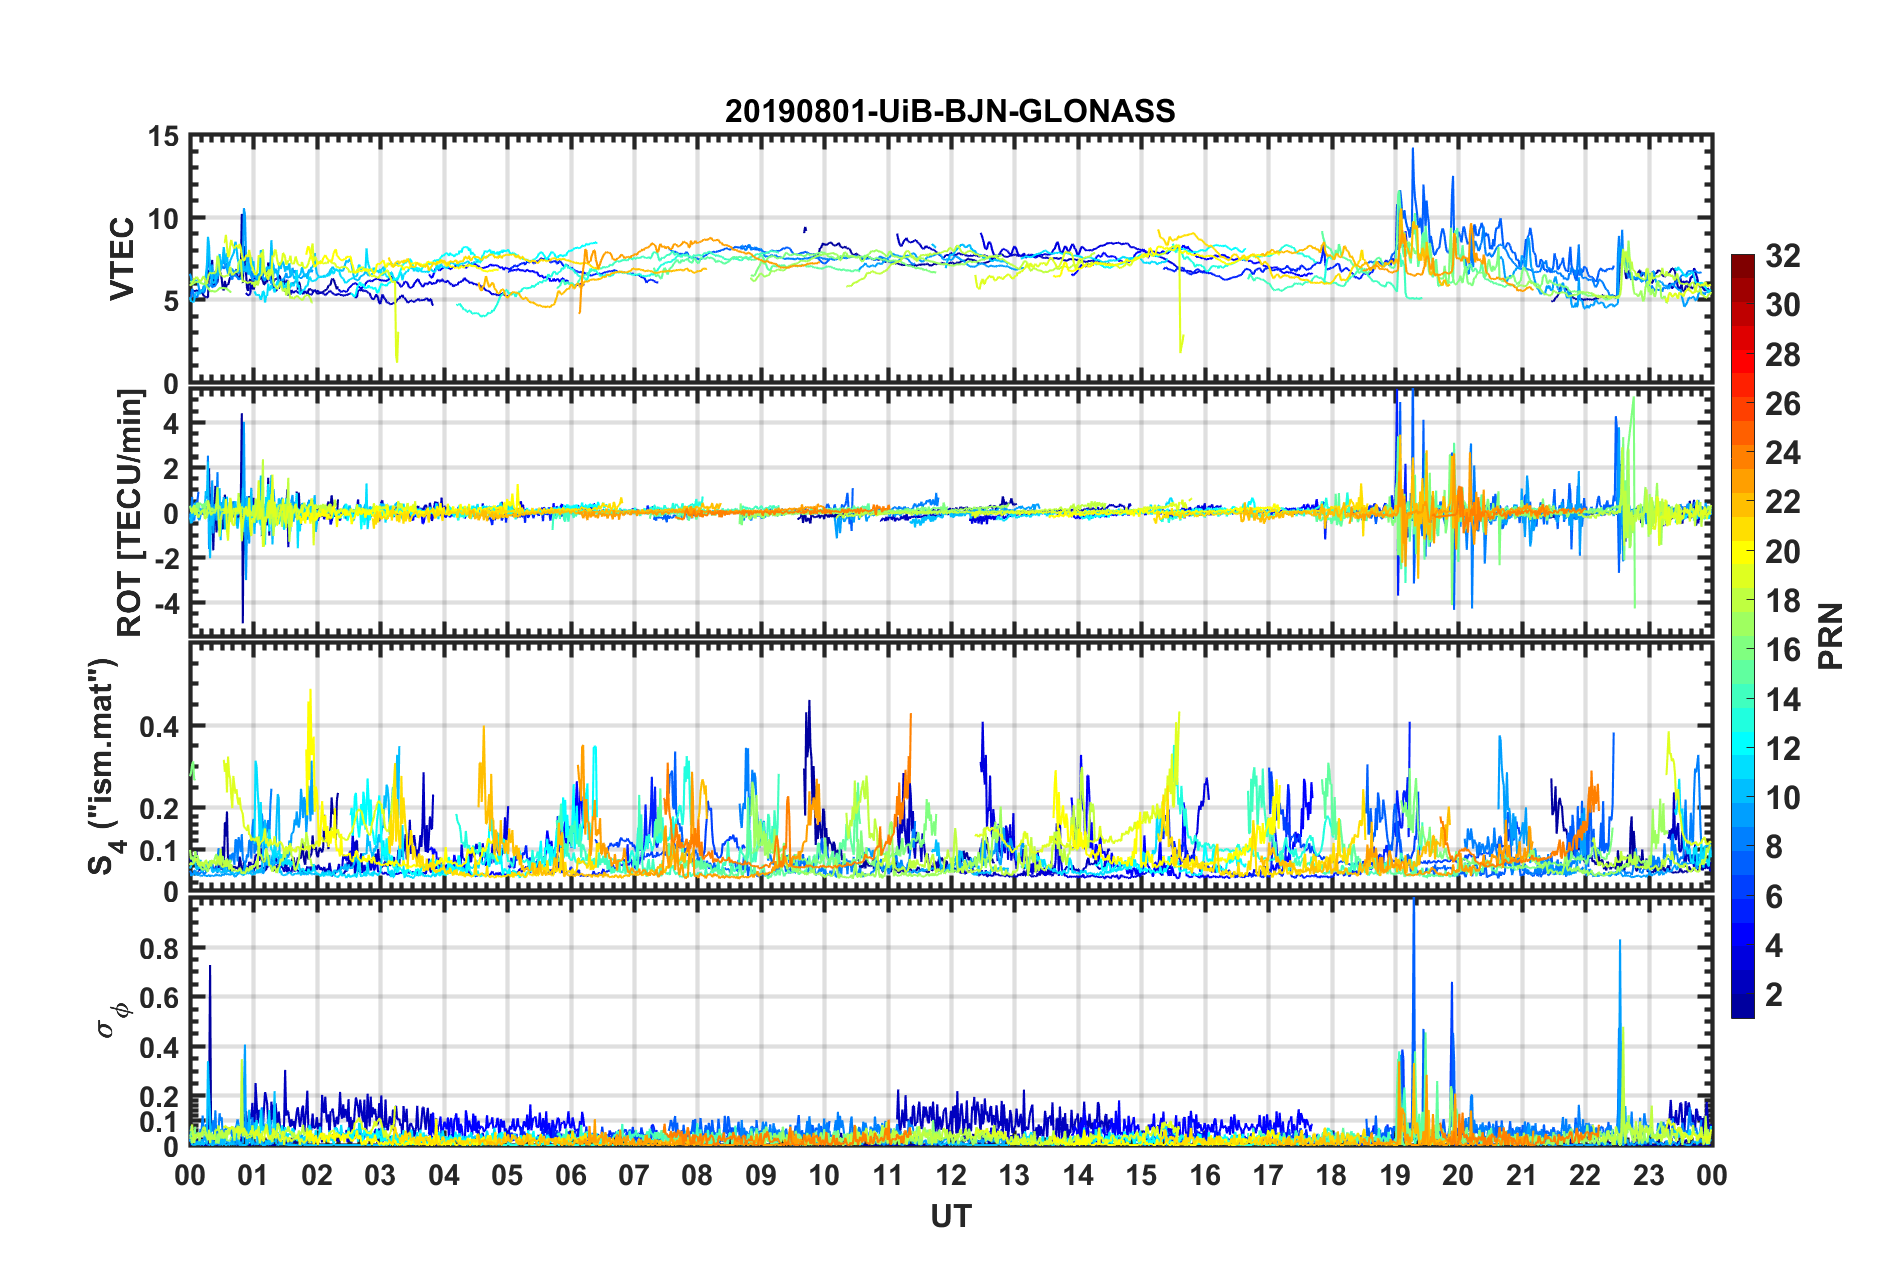Viewport: 1902px width, 1272px height.
Task: Click the PRN colorbar gradient
Action: 1743,636
